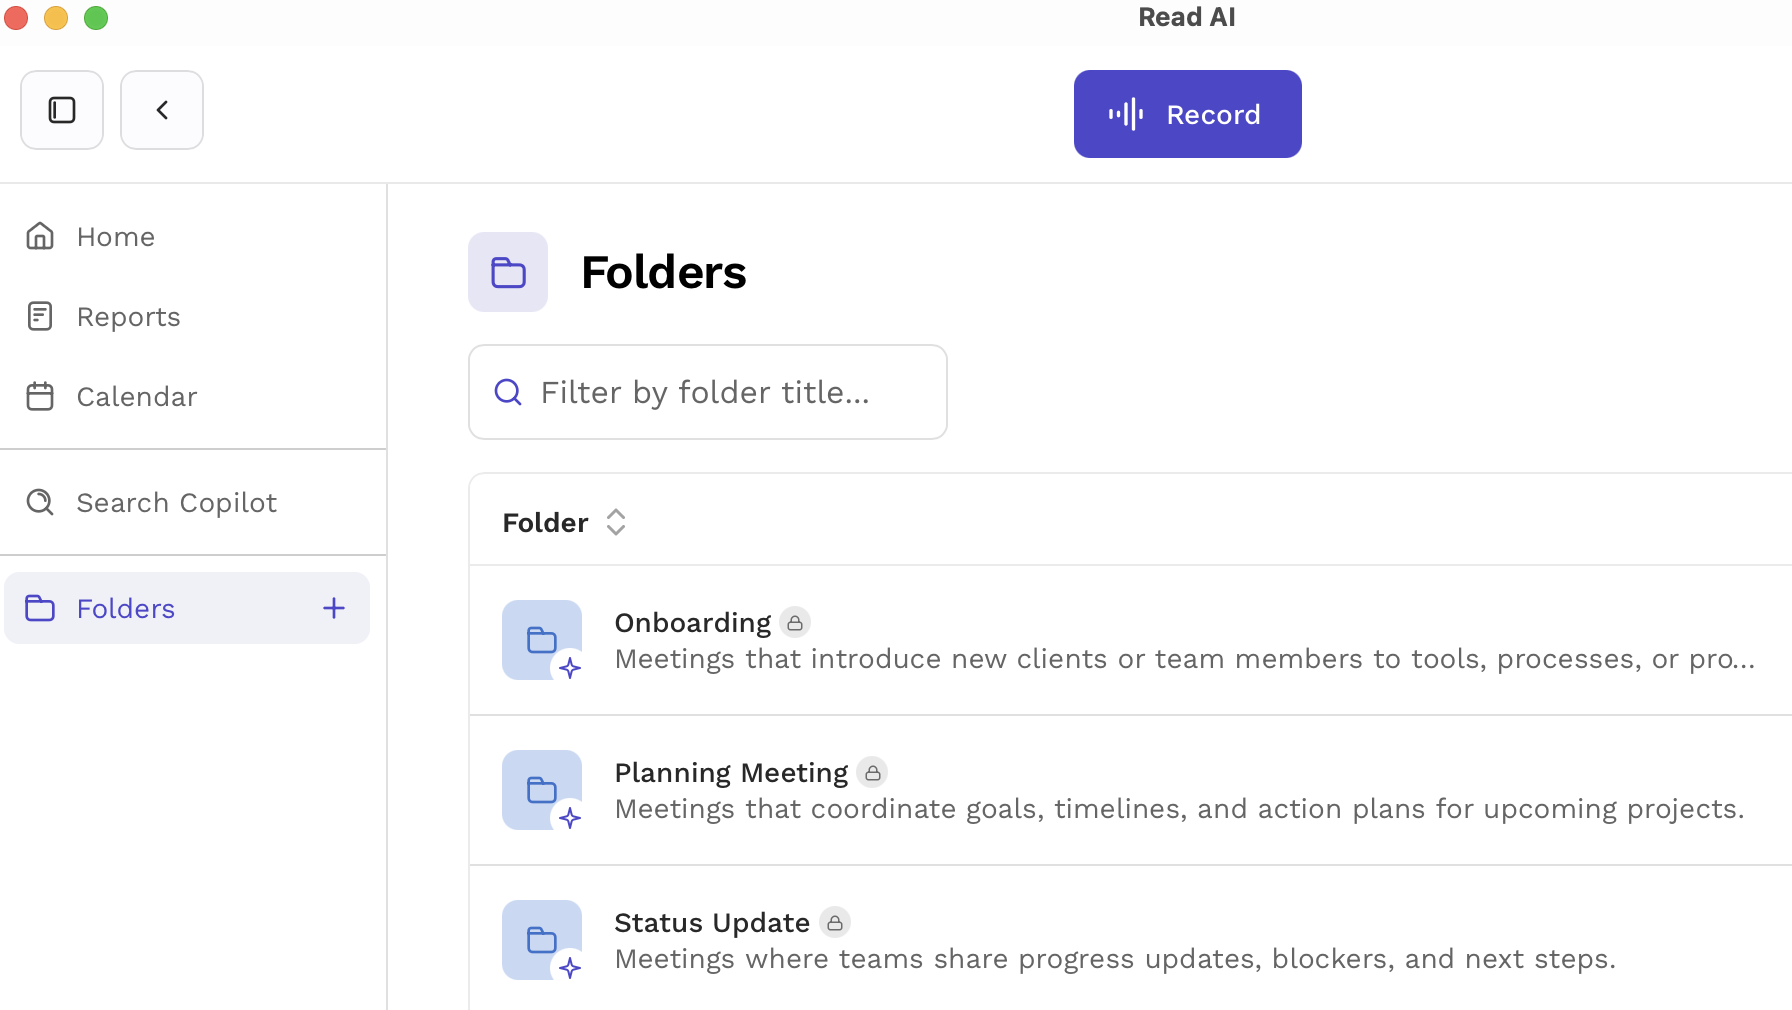
Task: Click the lock icon beside Status Update
Action: [835, 923]
